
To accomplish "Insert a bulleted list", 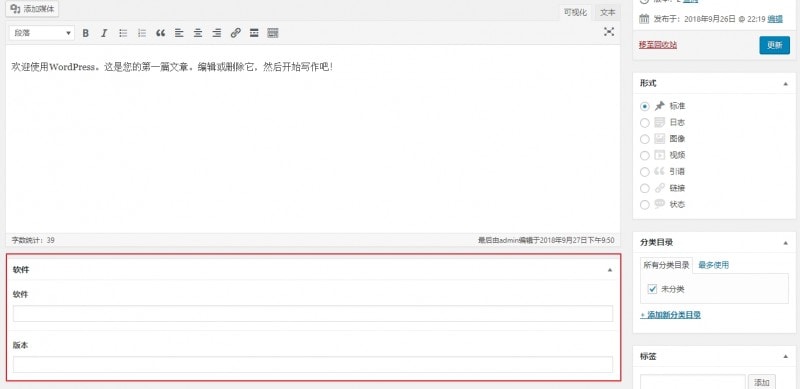I will [123, 33].
